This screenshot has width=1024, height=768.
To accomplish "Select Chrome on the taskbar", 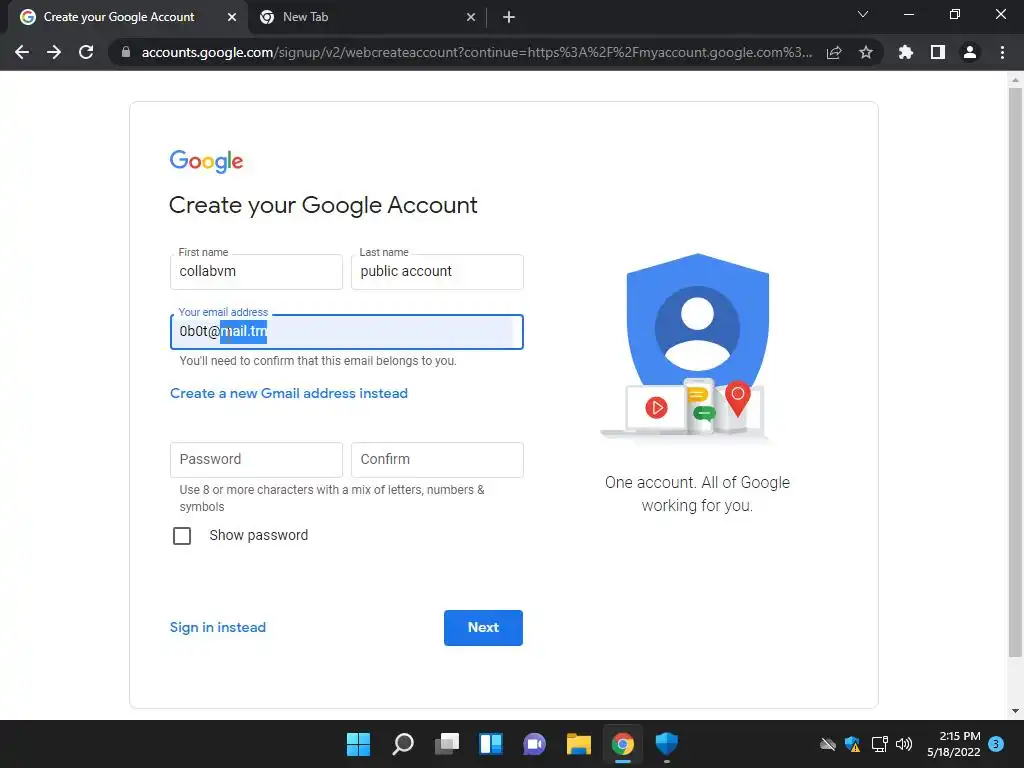I will 622,744.
